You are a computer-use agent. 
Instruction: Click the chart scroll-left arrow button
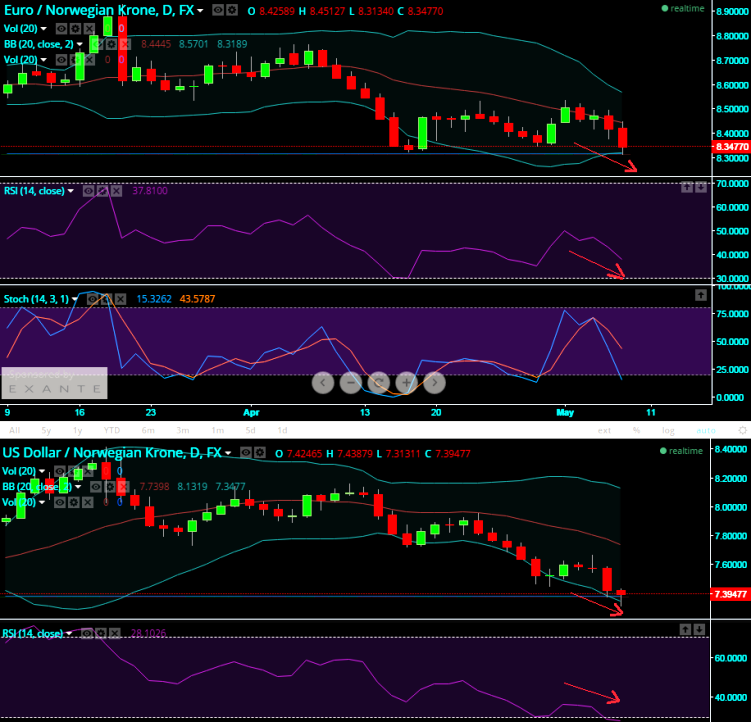323,382
